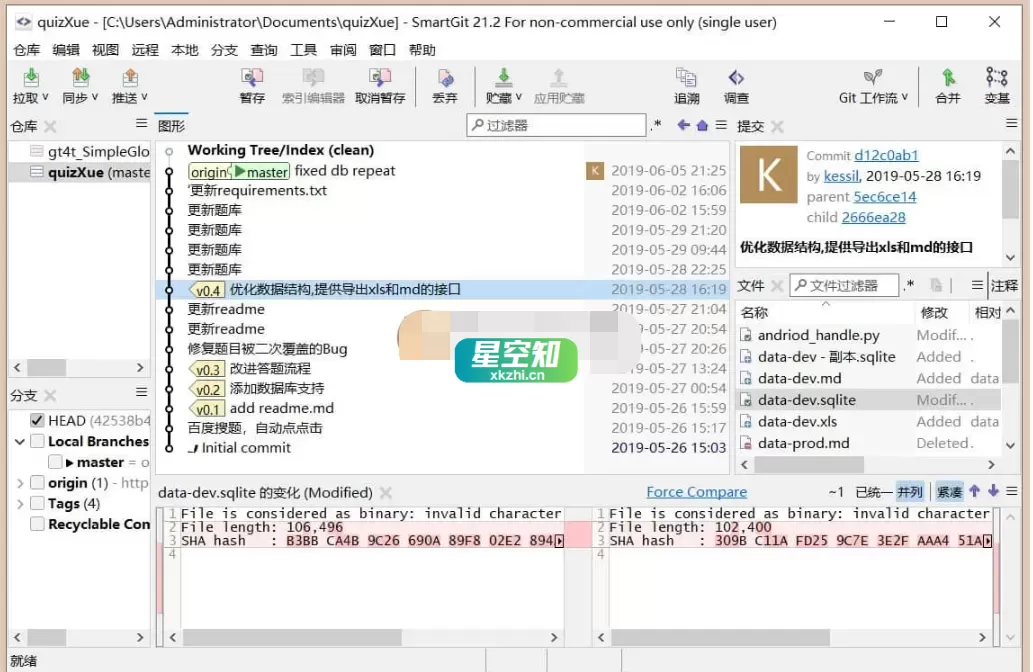Click inside the 过滤器 filter field
This screenshot has height=672, width=1033.
556,125
